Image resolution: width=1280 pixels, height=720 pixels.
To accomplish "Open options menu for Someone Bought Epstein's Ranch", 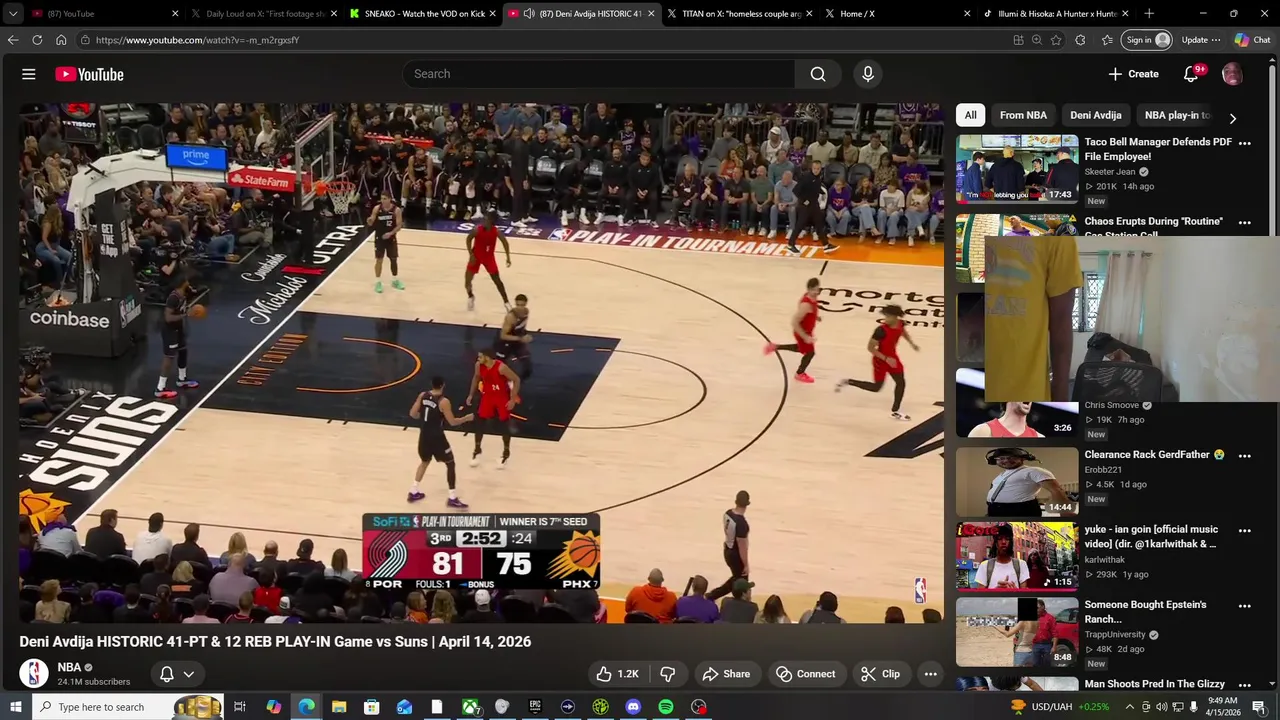I will tap(1245, 606).
